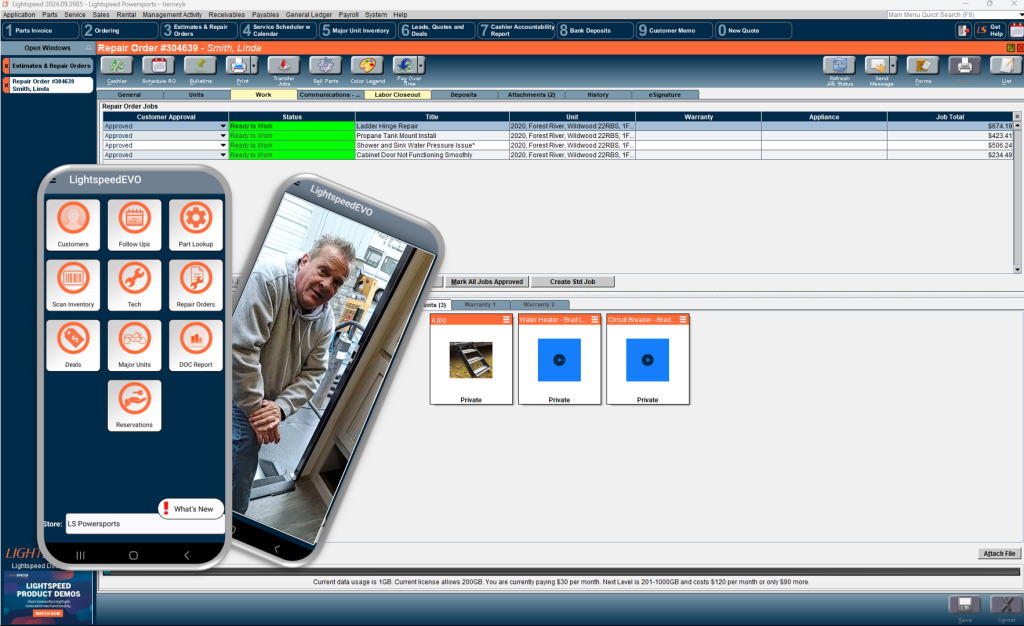Play the Circuit Breaker video attachment
This screenshot has height=626, width=1024.
coord(647,360)
